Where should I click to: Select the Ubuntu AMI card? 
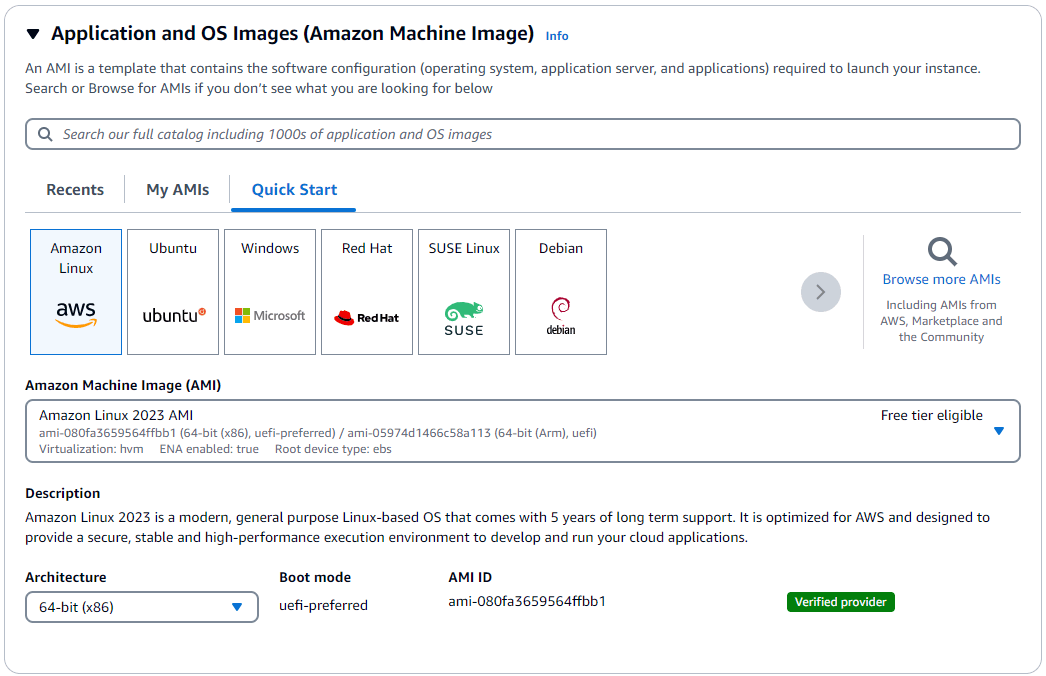[x=172, y=291]
